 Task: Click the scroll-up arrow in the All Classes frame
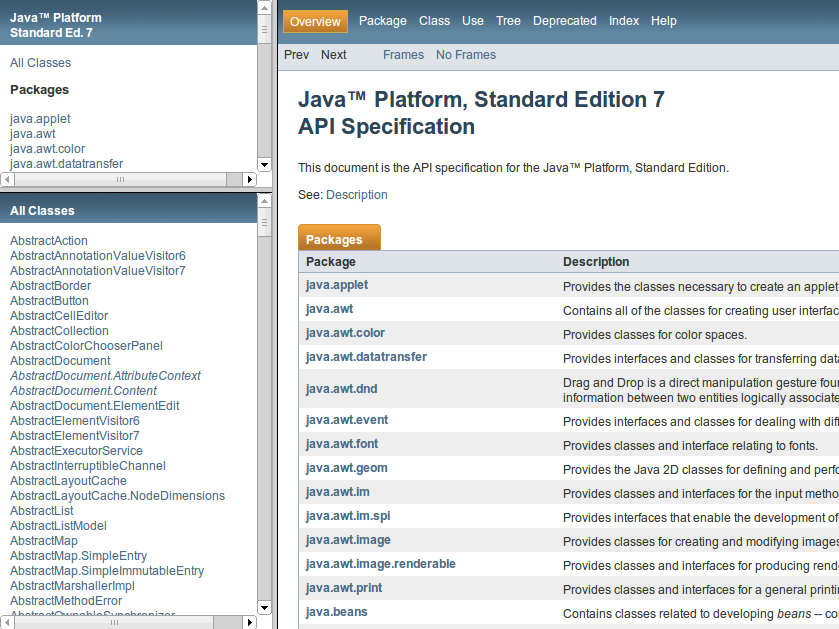264,199
